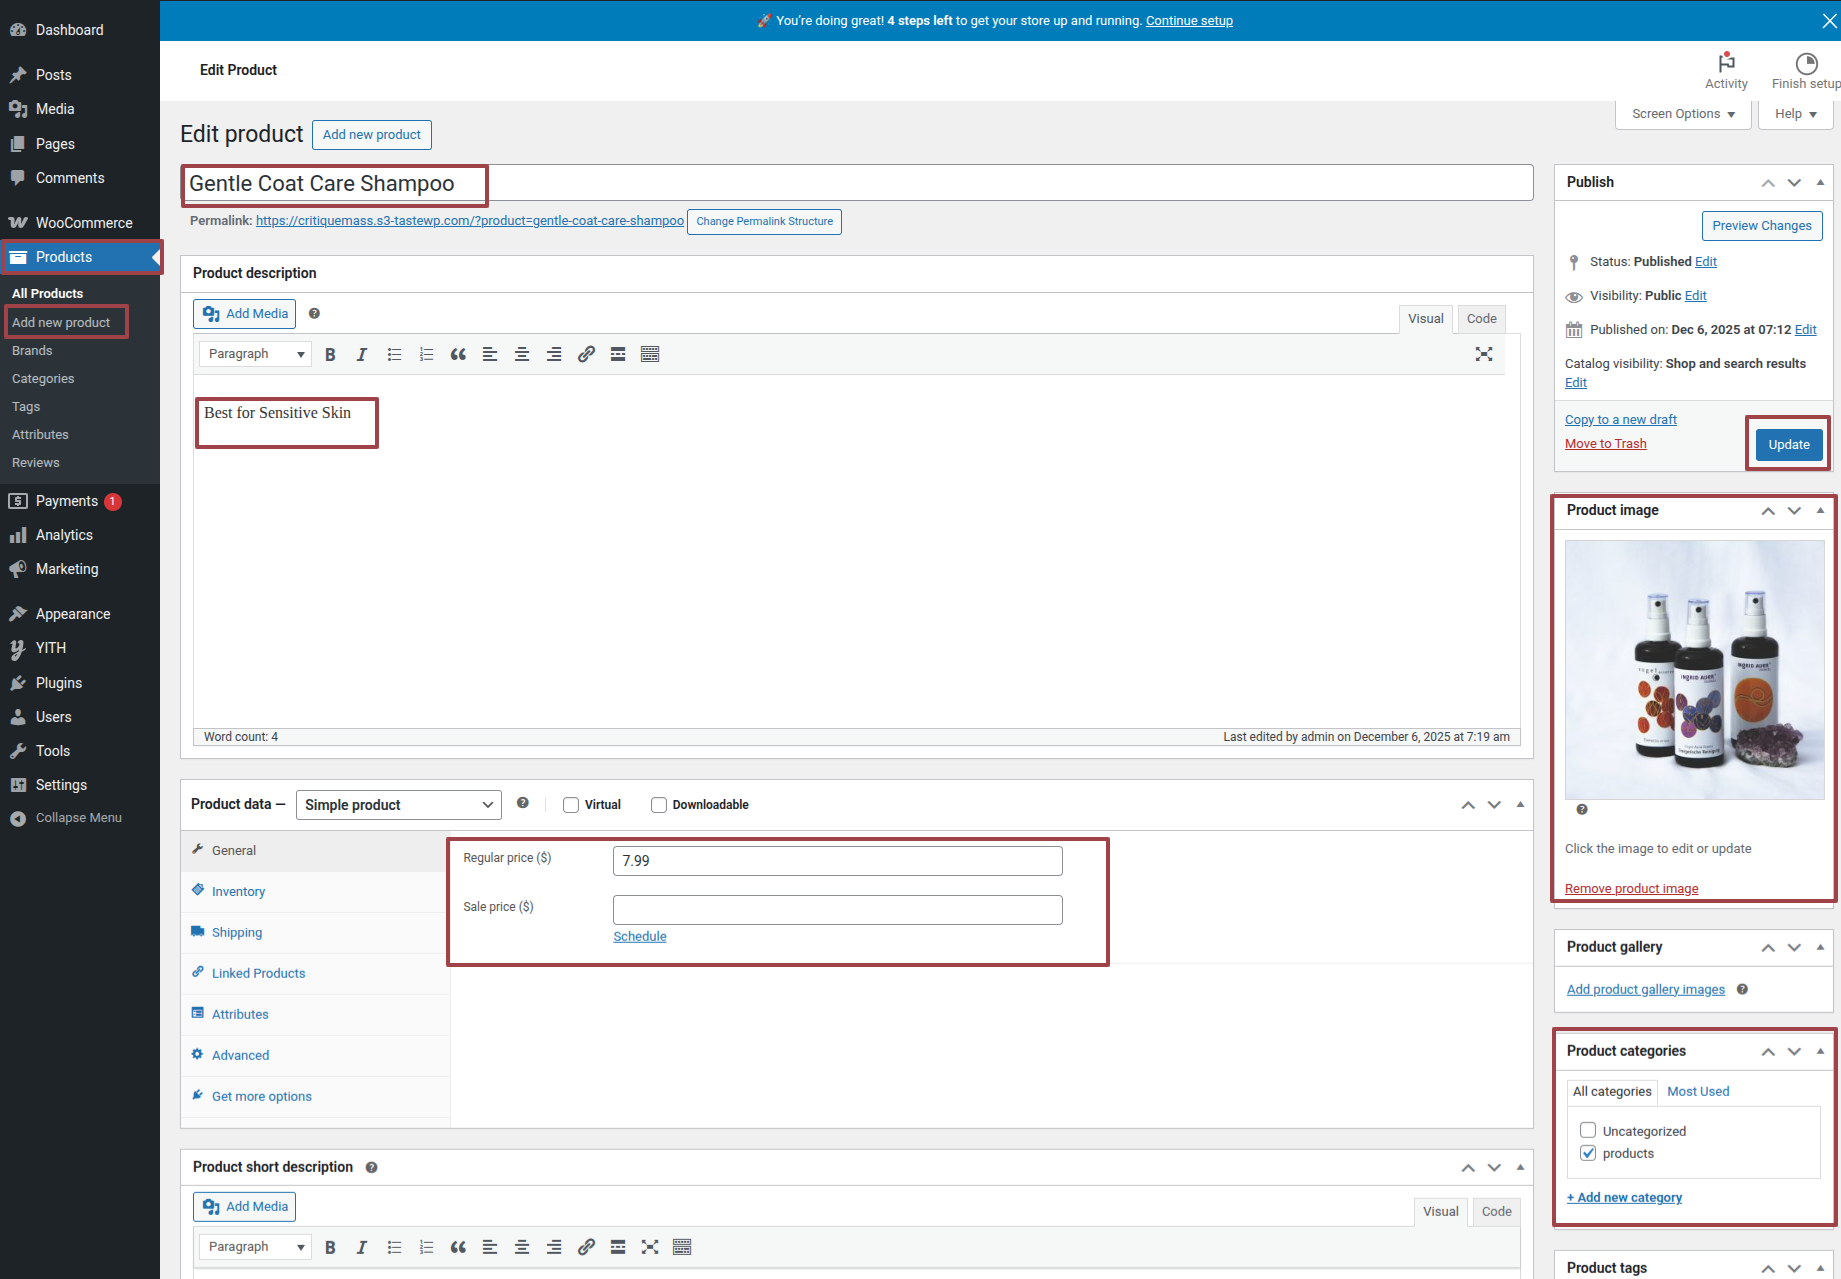This screenshot has height=1279, width=1841.
Task: Switch description editor to Code tab
Action: click(1481, 319)
